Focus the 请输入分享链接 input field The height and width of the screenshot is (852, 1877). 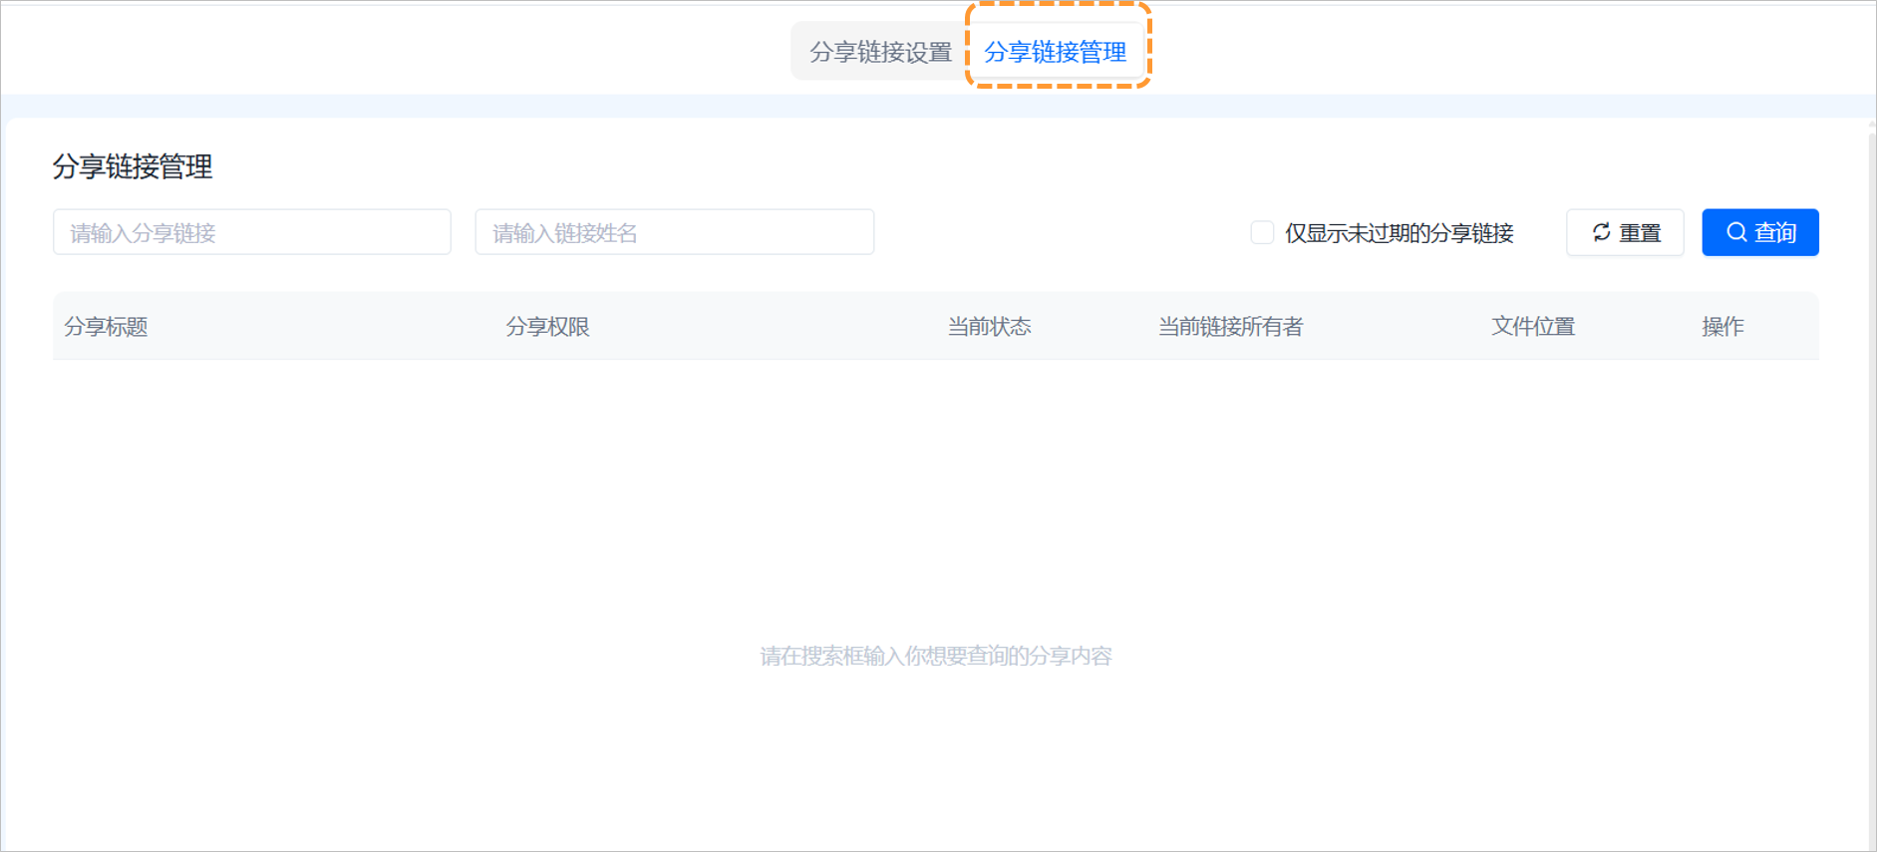(x=252, y=233)
